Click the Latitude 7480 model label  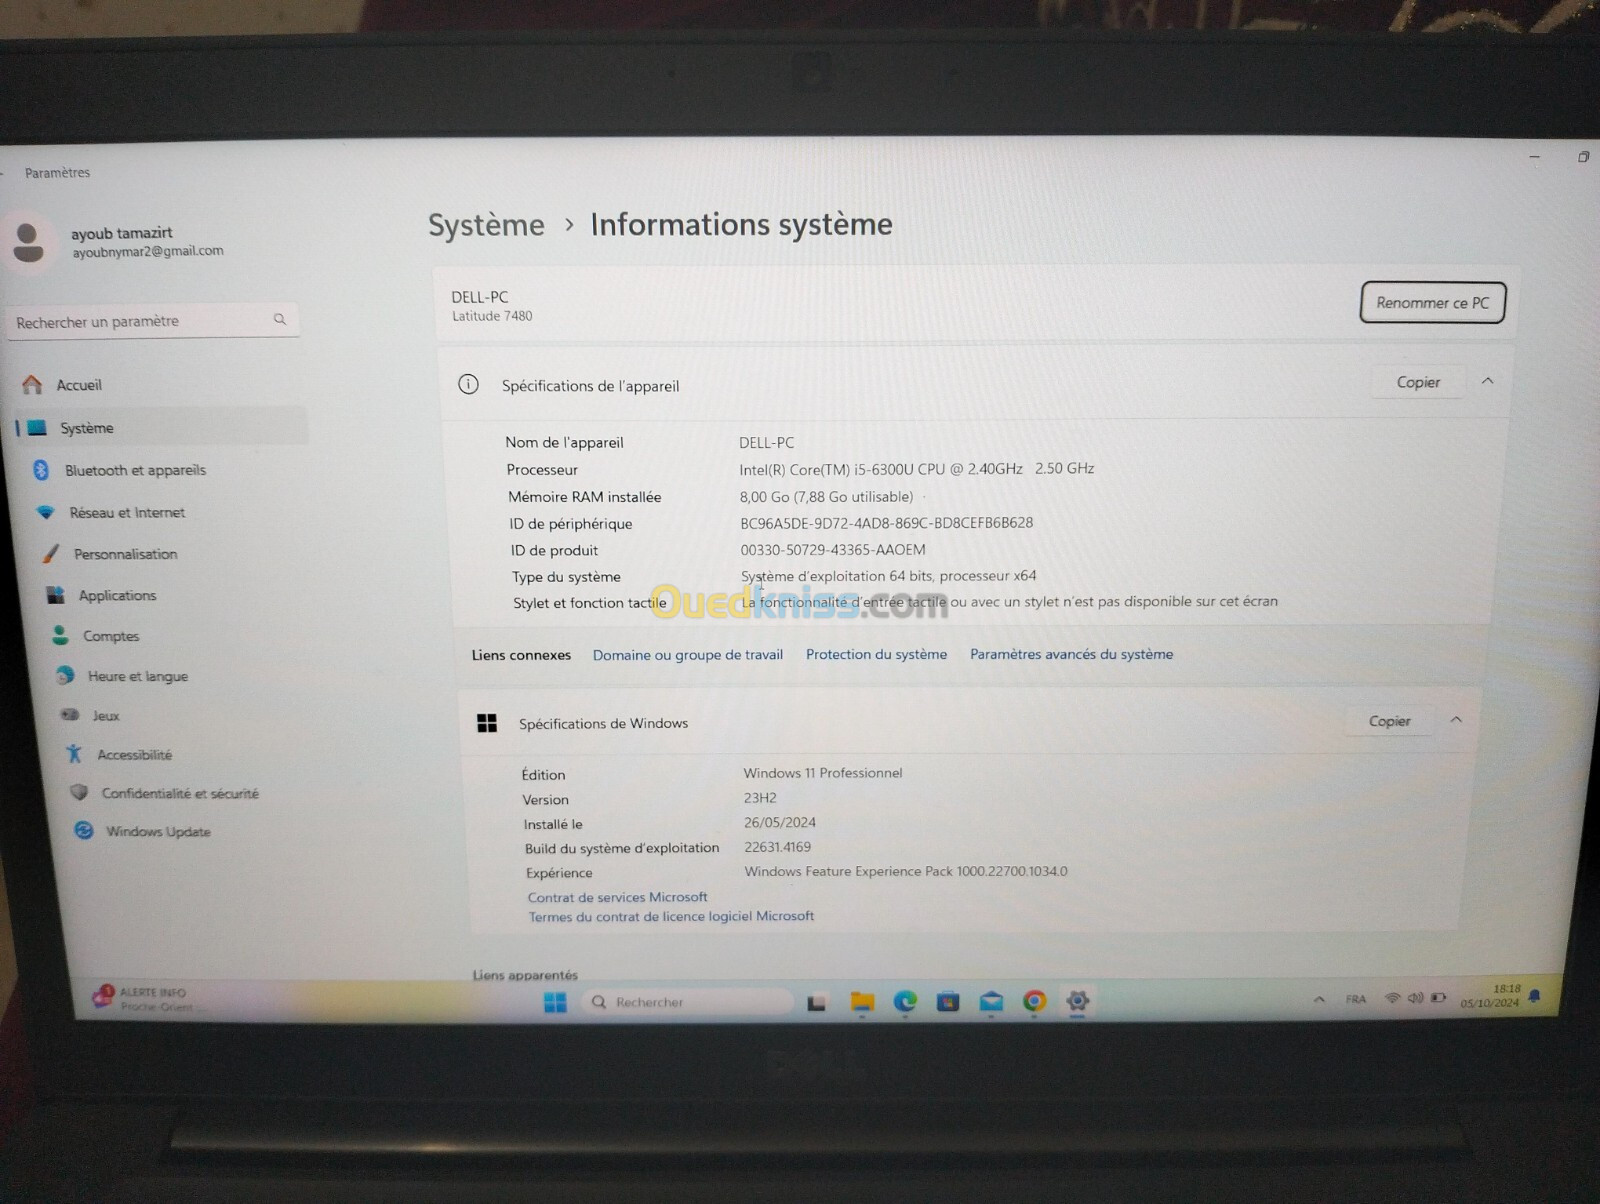[492, 316]
